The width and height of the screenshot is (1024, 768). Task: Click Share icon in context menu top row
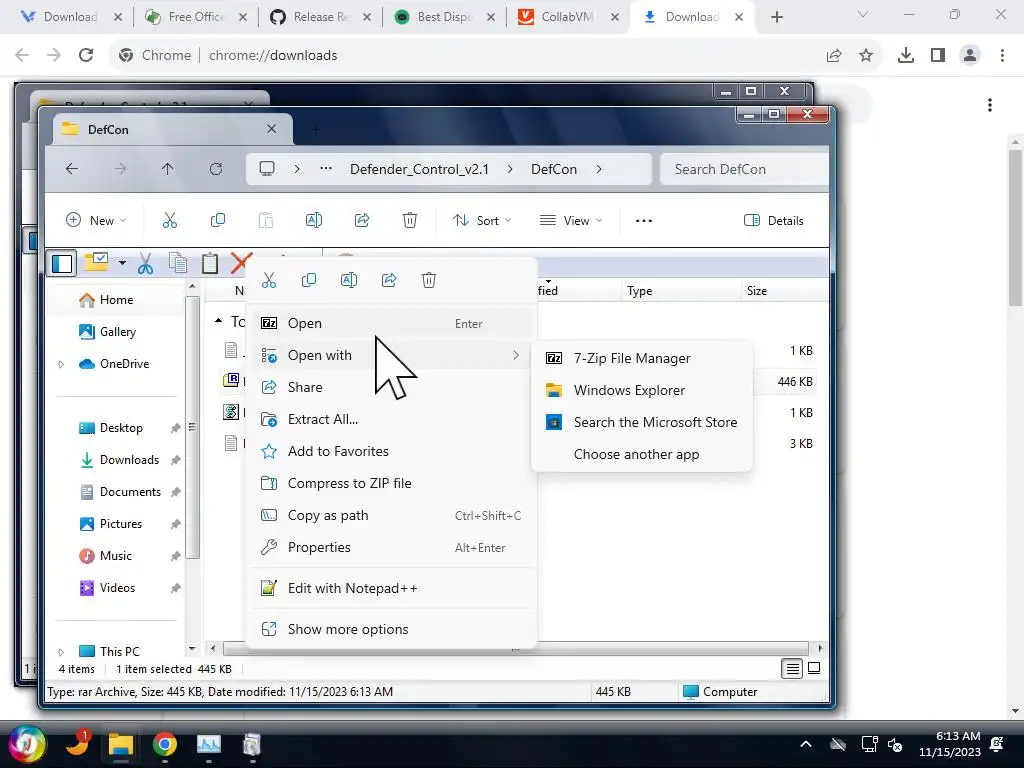[x=389, y=280]
